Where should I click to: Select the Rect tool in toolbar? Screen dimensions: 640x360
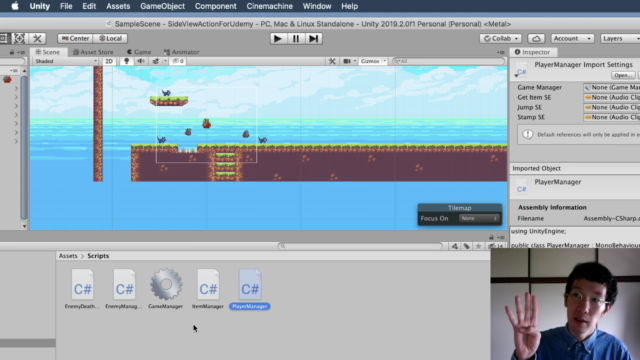click(3, 38)
